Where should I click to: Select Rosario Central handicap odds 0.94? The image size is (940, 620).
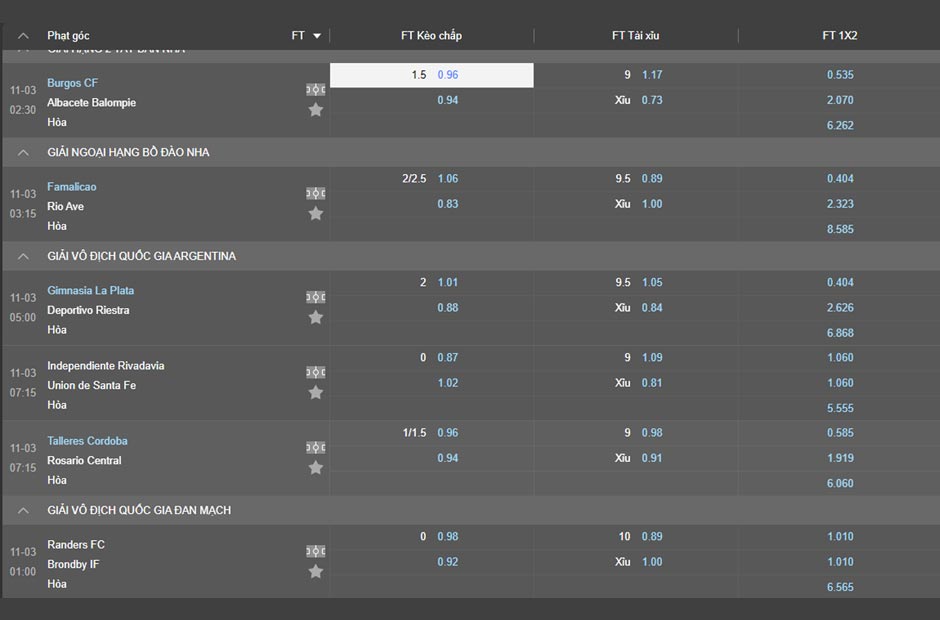click(x=448, y=458)
